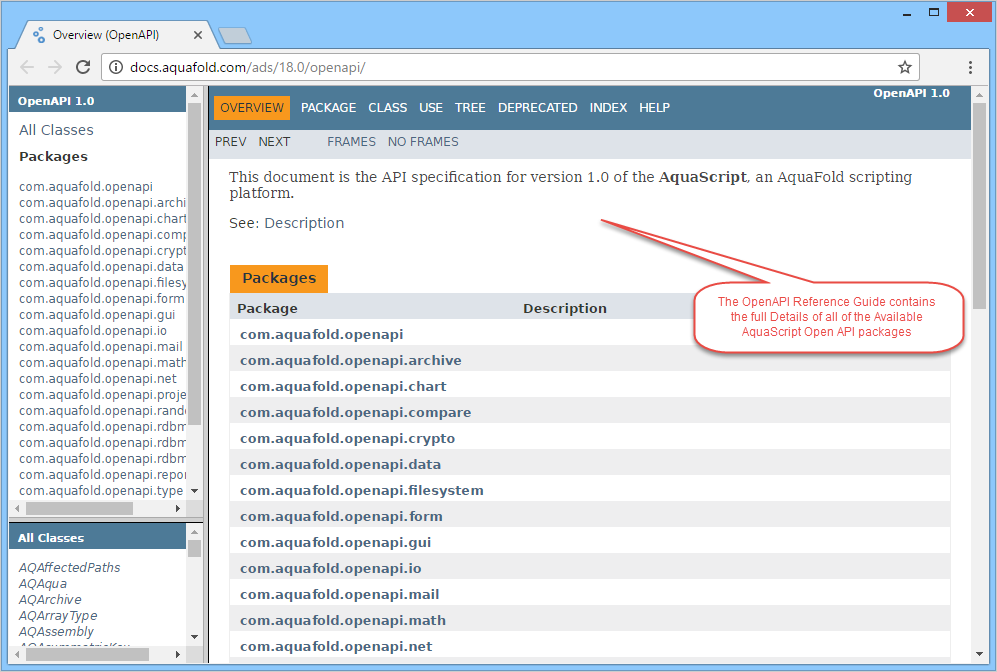
Task: Click packages frame scroll-left arrow
Action: [x=17, y=509]
